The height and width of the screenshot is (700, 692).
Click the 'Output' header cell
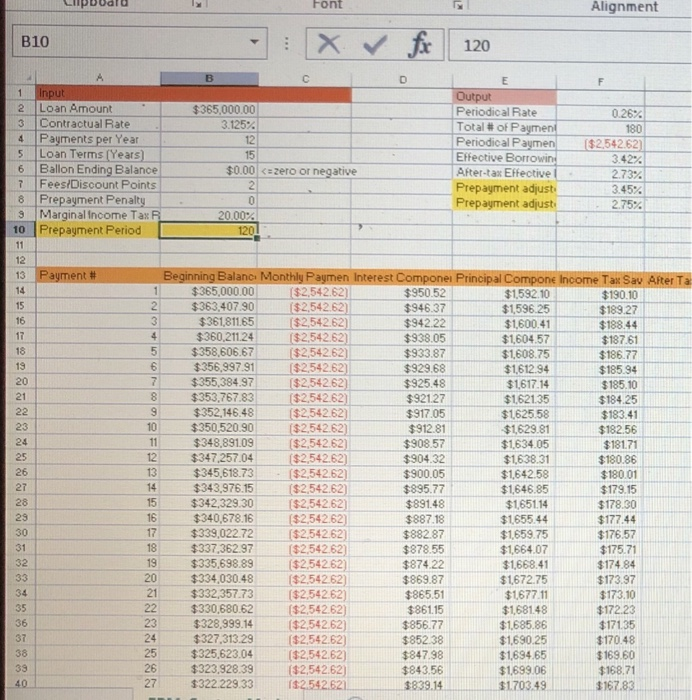pyautogui.click(x=504, y=97)
